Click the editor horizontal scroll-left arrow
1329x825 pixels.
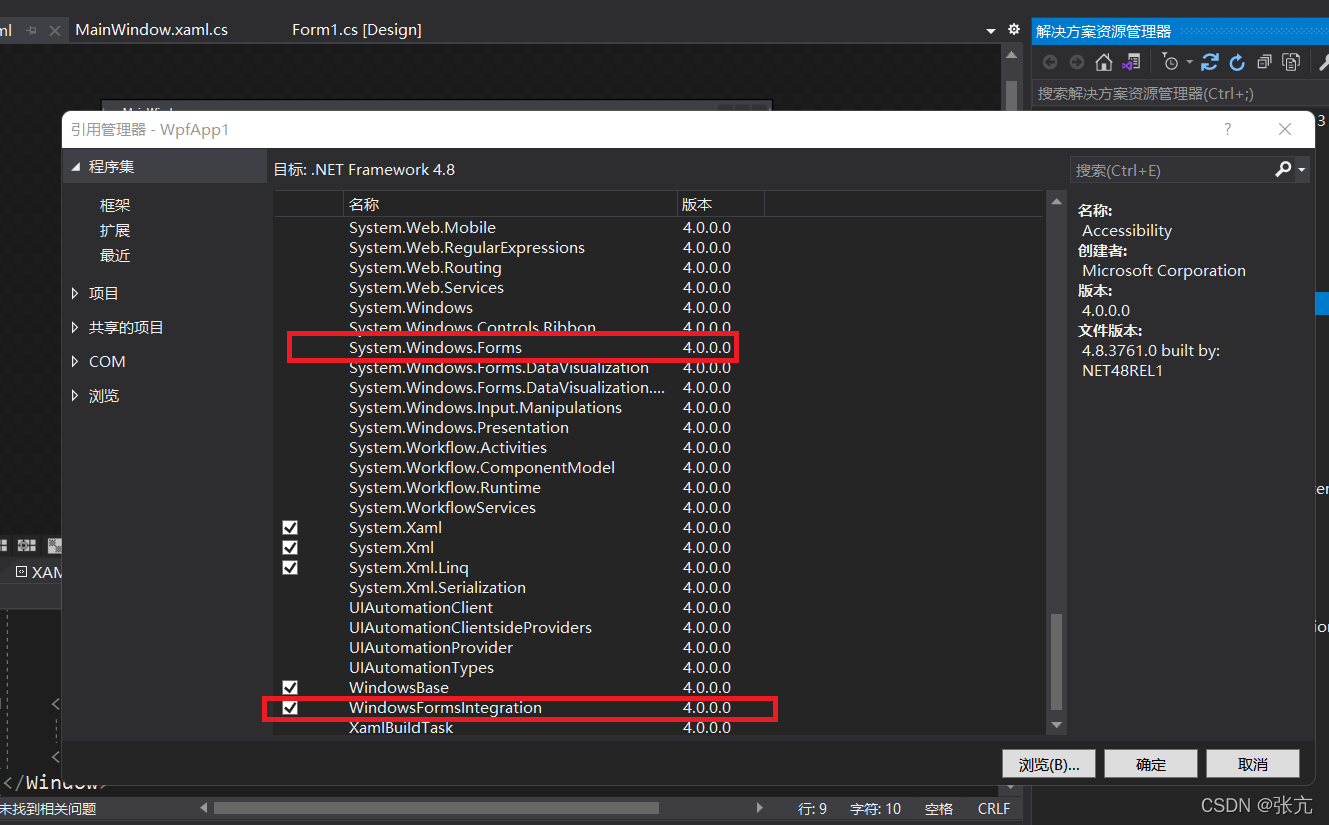[204, 807]
